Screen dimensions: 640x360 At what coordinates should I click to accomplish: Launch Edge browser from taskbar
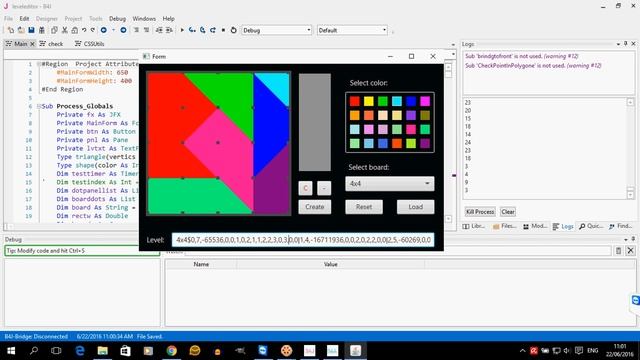pos(80,351)
